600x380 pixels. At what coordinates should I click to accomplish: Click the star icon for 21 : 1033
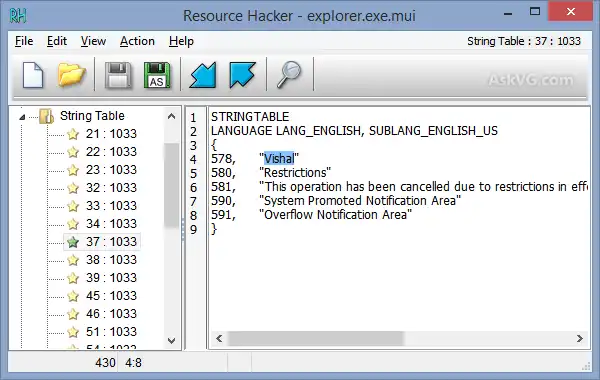73,134
